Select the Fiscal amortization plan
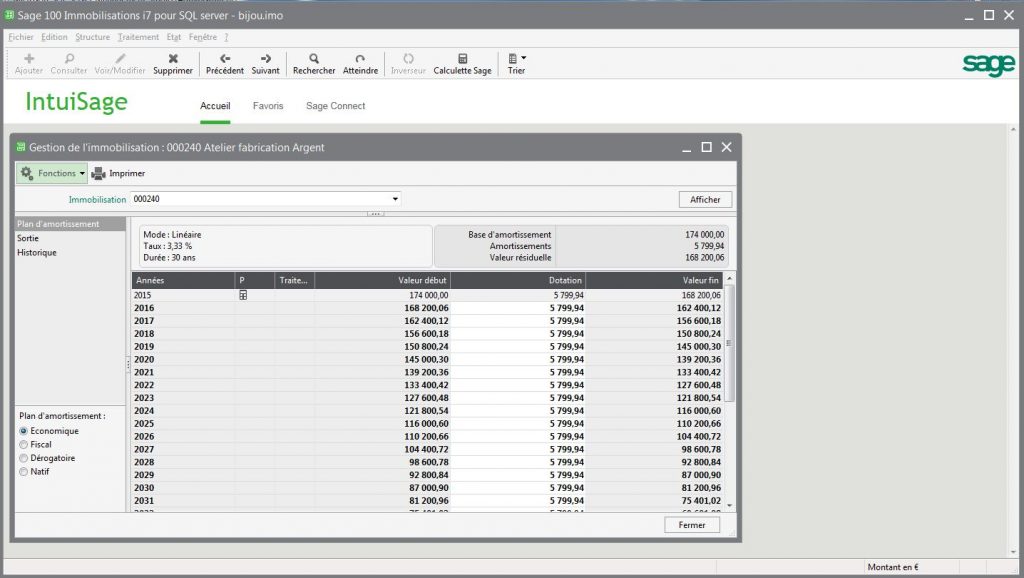 pos(24,445)
